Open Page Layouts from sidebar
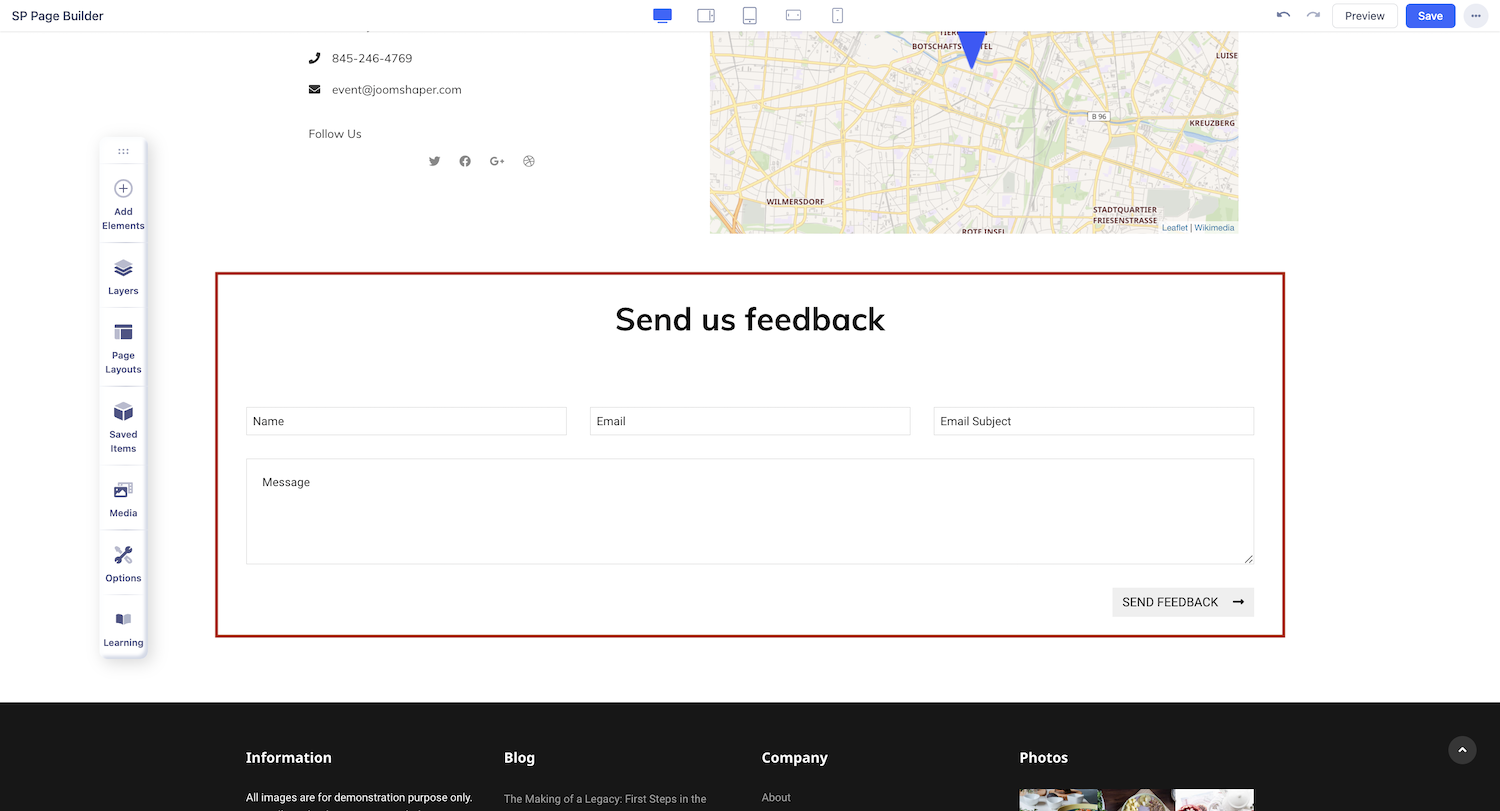 (123, 347)
